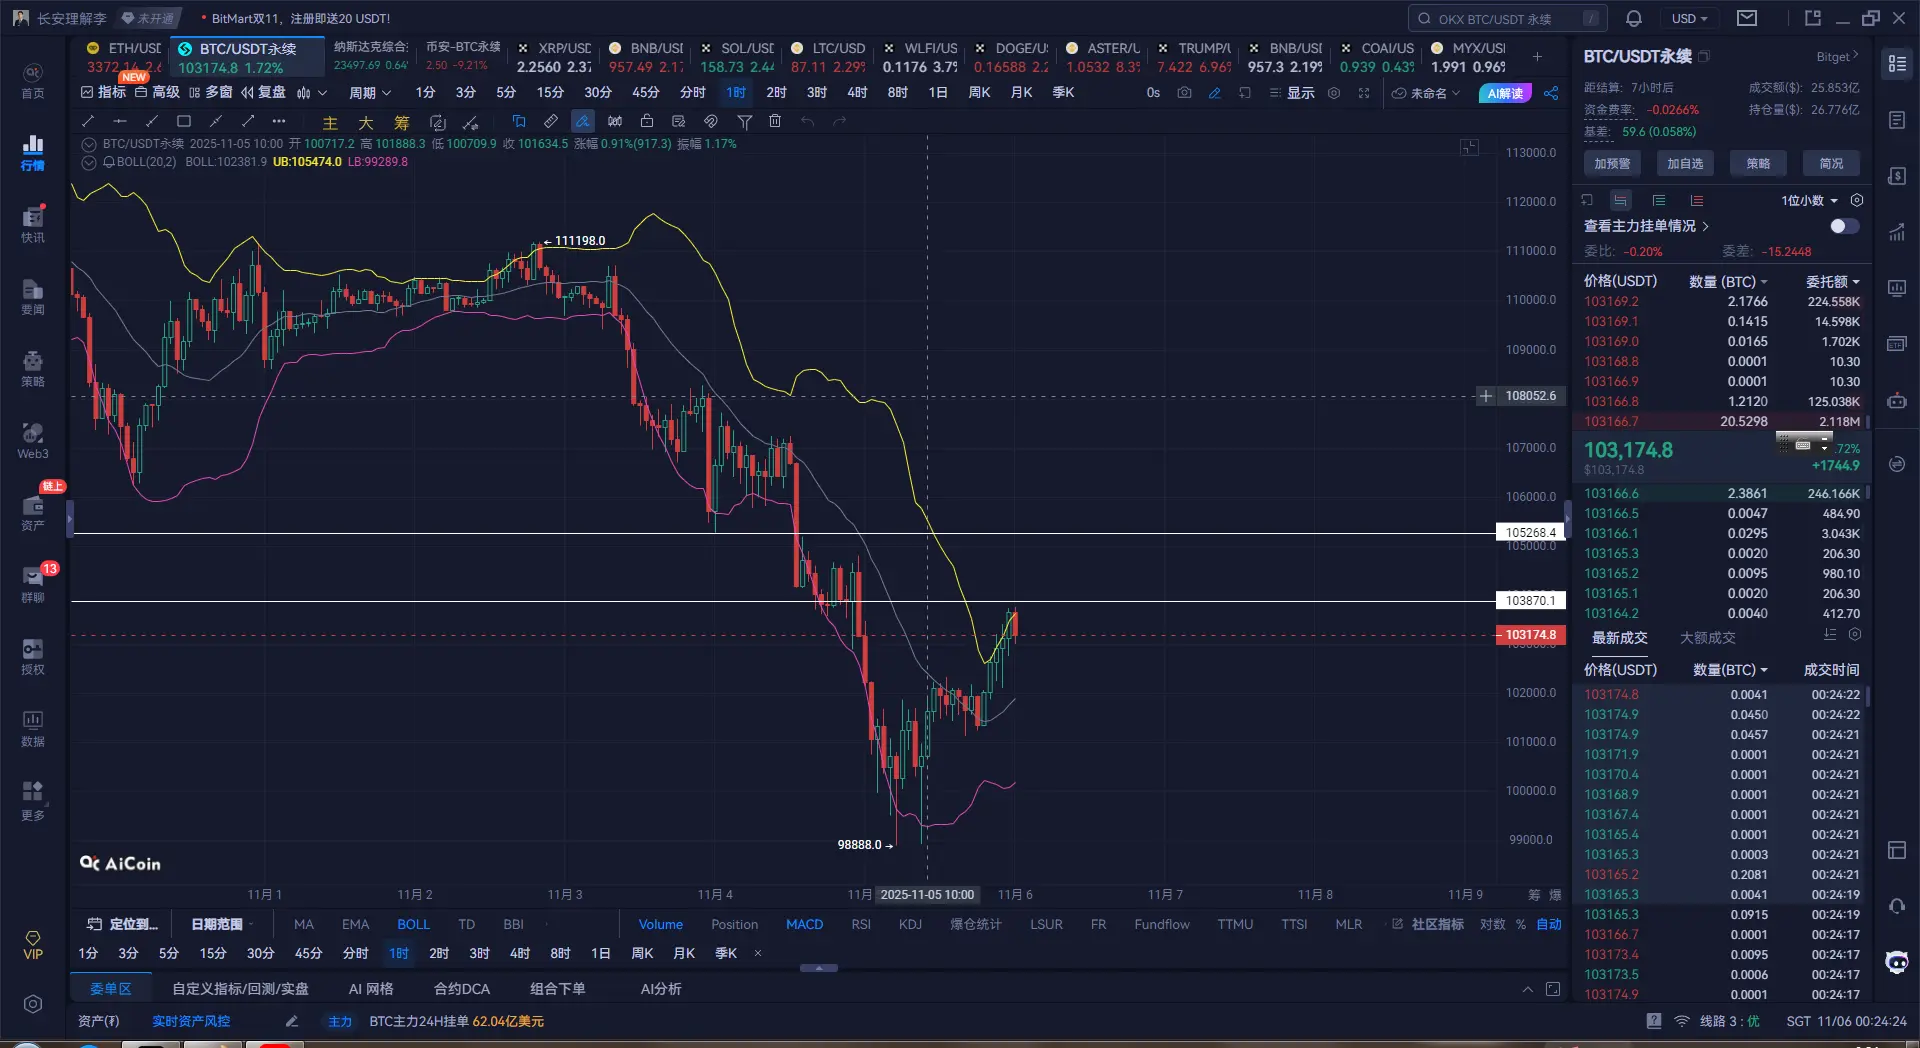Open the USD currency dropdown
Image resolution: width=1920 pixels, height=1048 pixels.
(x=1689, y=18)
